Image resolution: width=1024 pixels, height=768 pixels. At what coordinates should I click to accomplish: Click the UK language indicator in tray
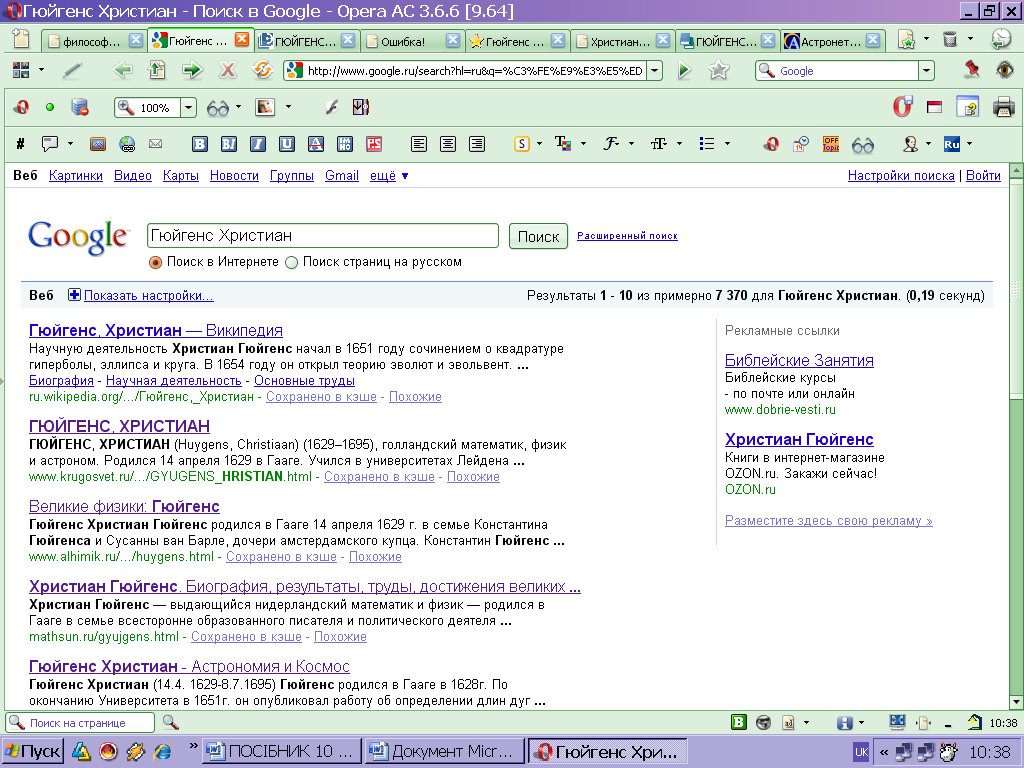click(x=861, y=752)
